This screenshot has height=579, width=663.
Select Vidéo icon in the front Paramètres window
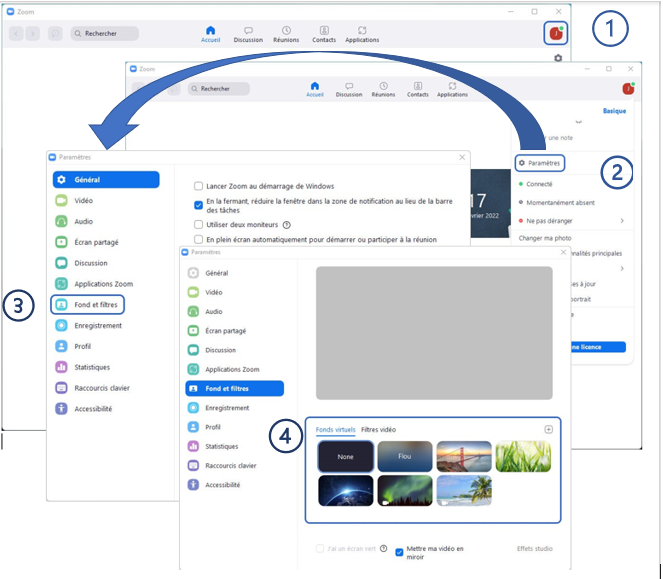point(193,292)
